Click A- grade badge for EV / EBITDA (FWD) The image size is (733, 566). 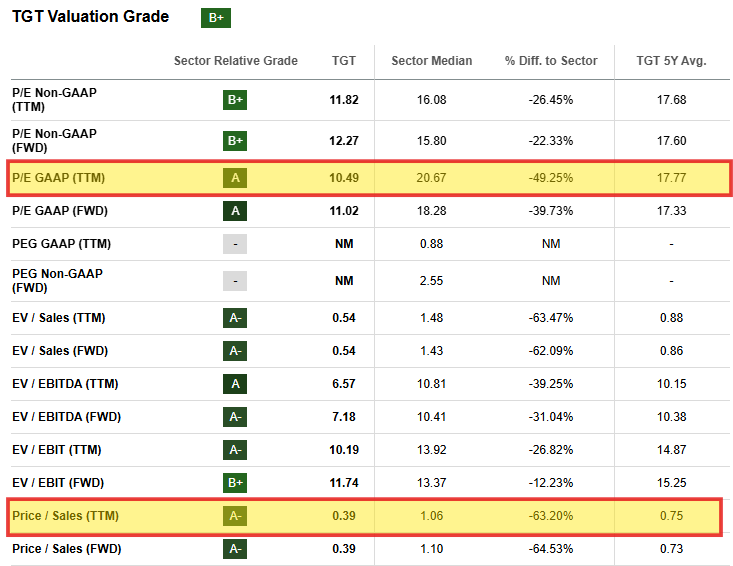pyautogui.click(x=235, y=417)
